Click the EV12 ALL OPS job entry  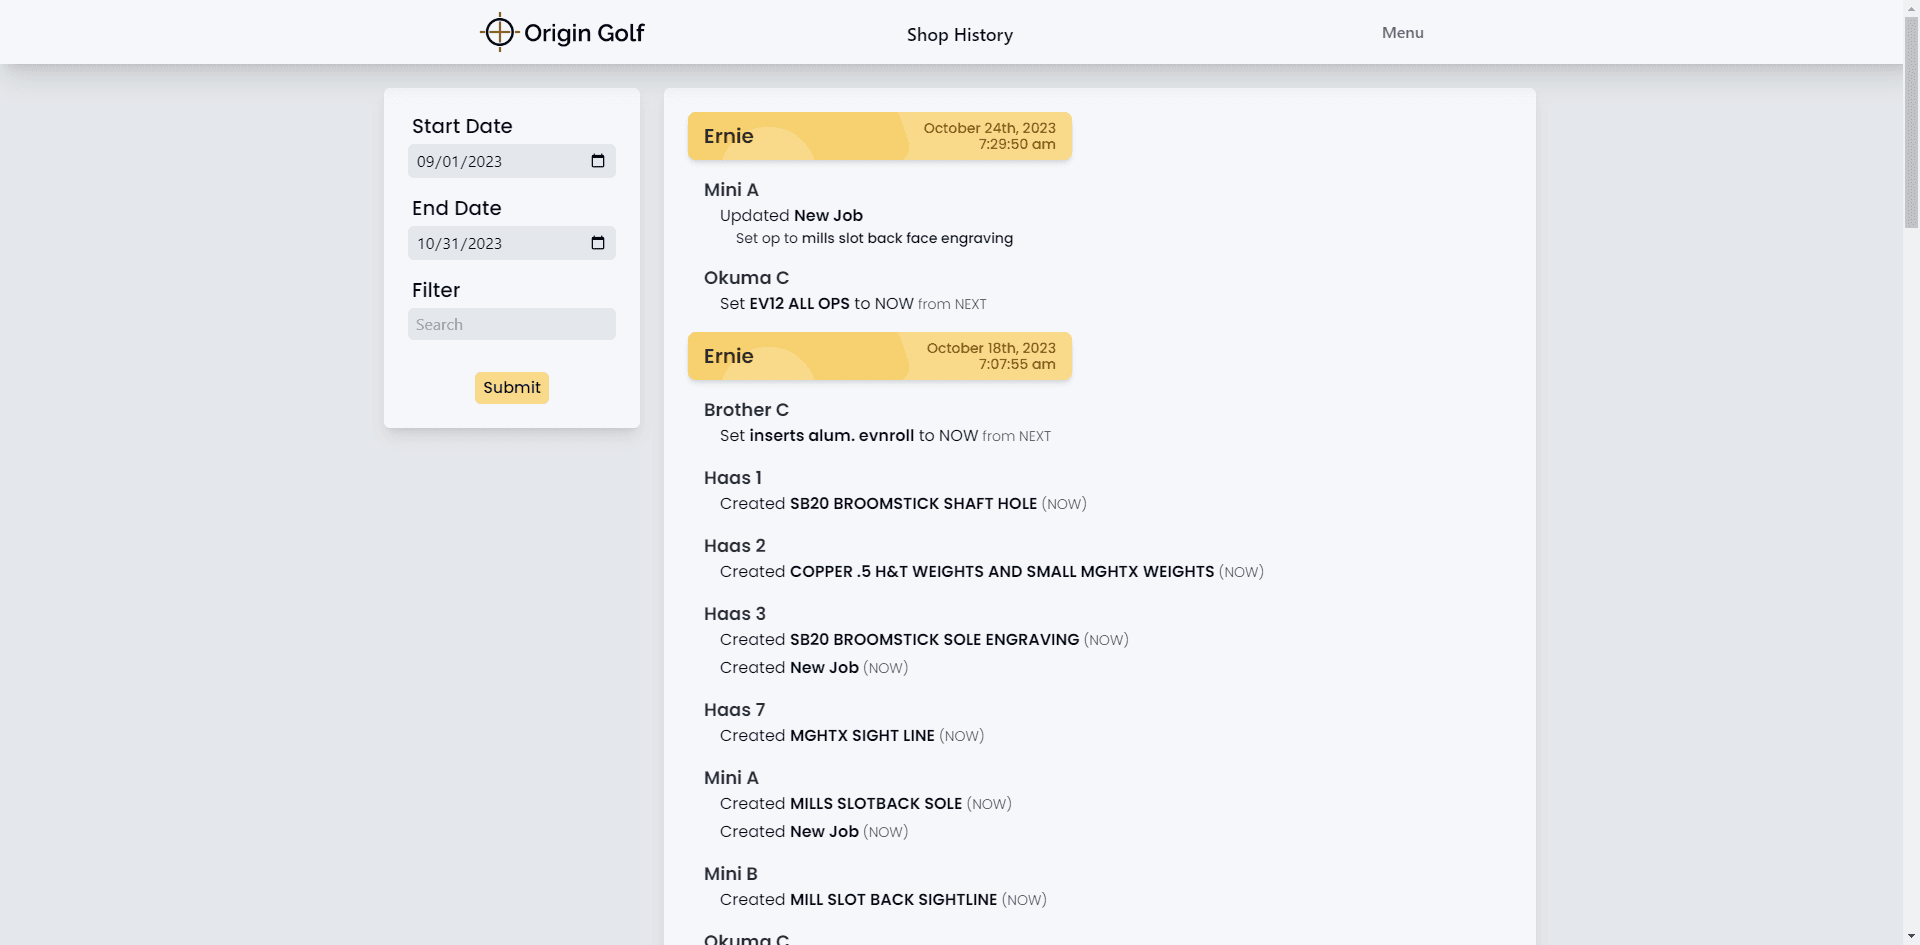pyautogui.click(x=799, y=304)
